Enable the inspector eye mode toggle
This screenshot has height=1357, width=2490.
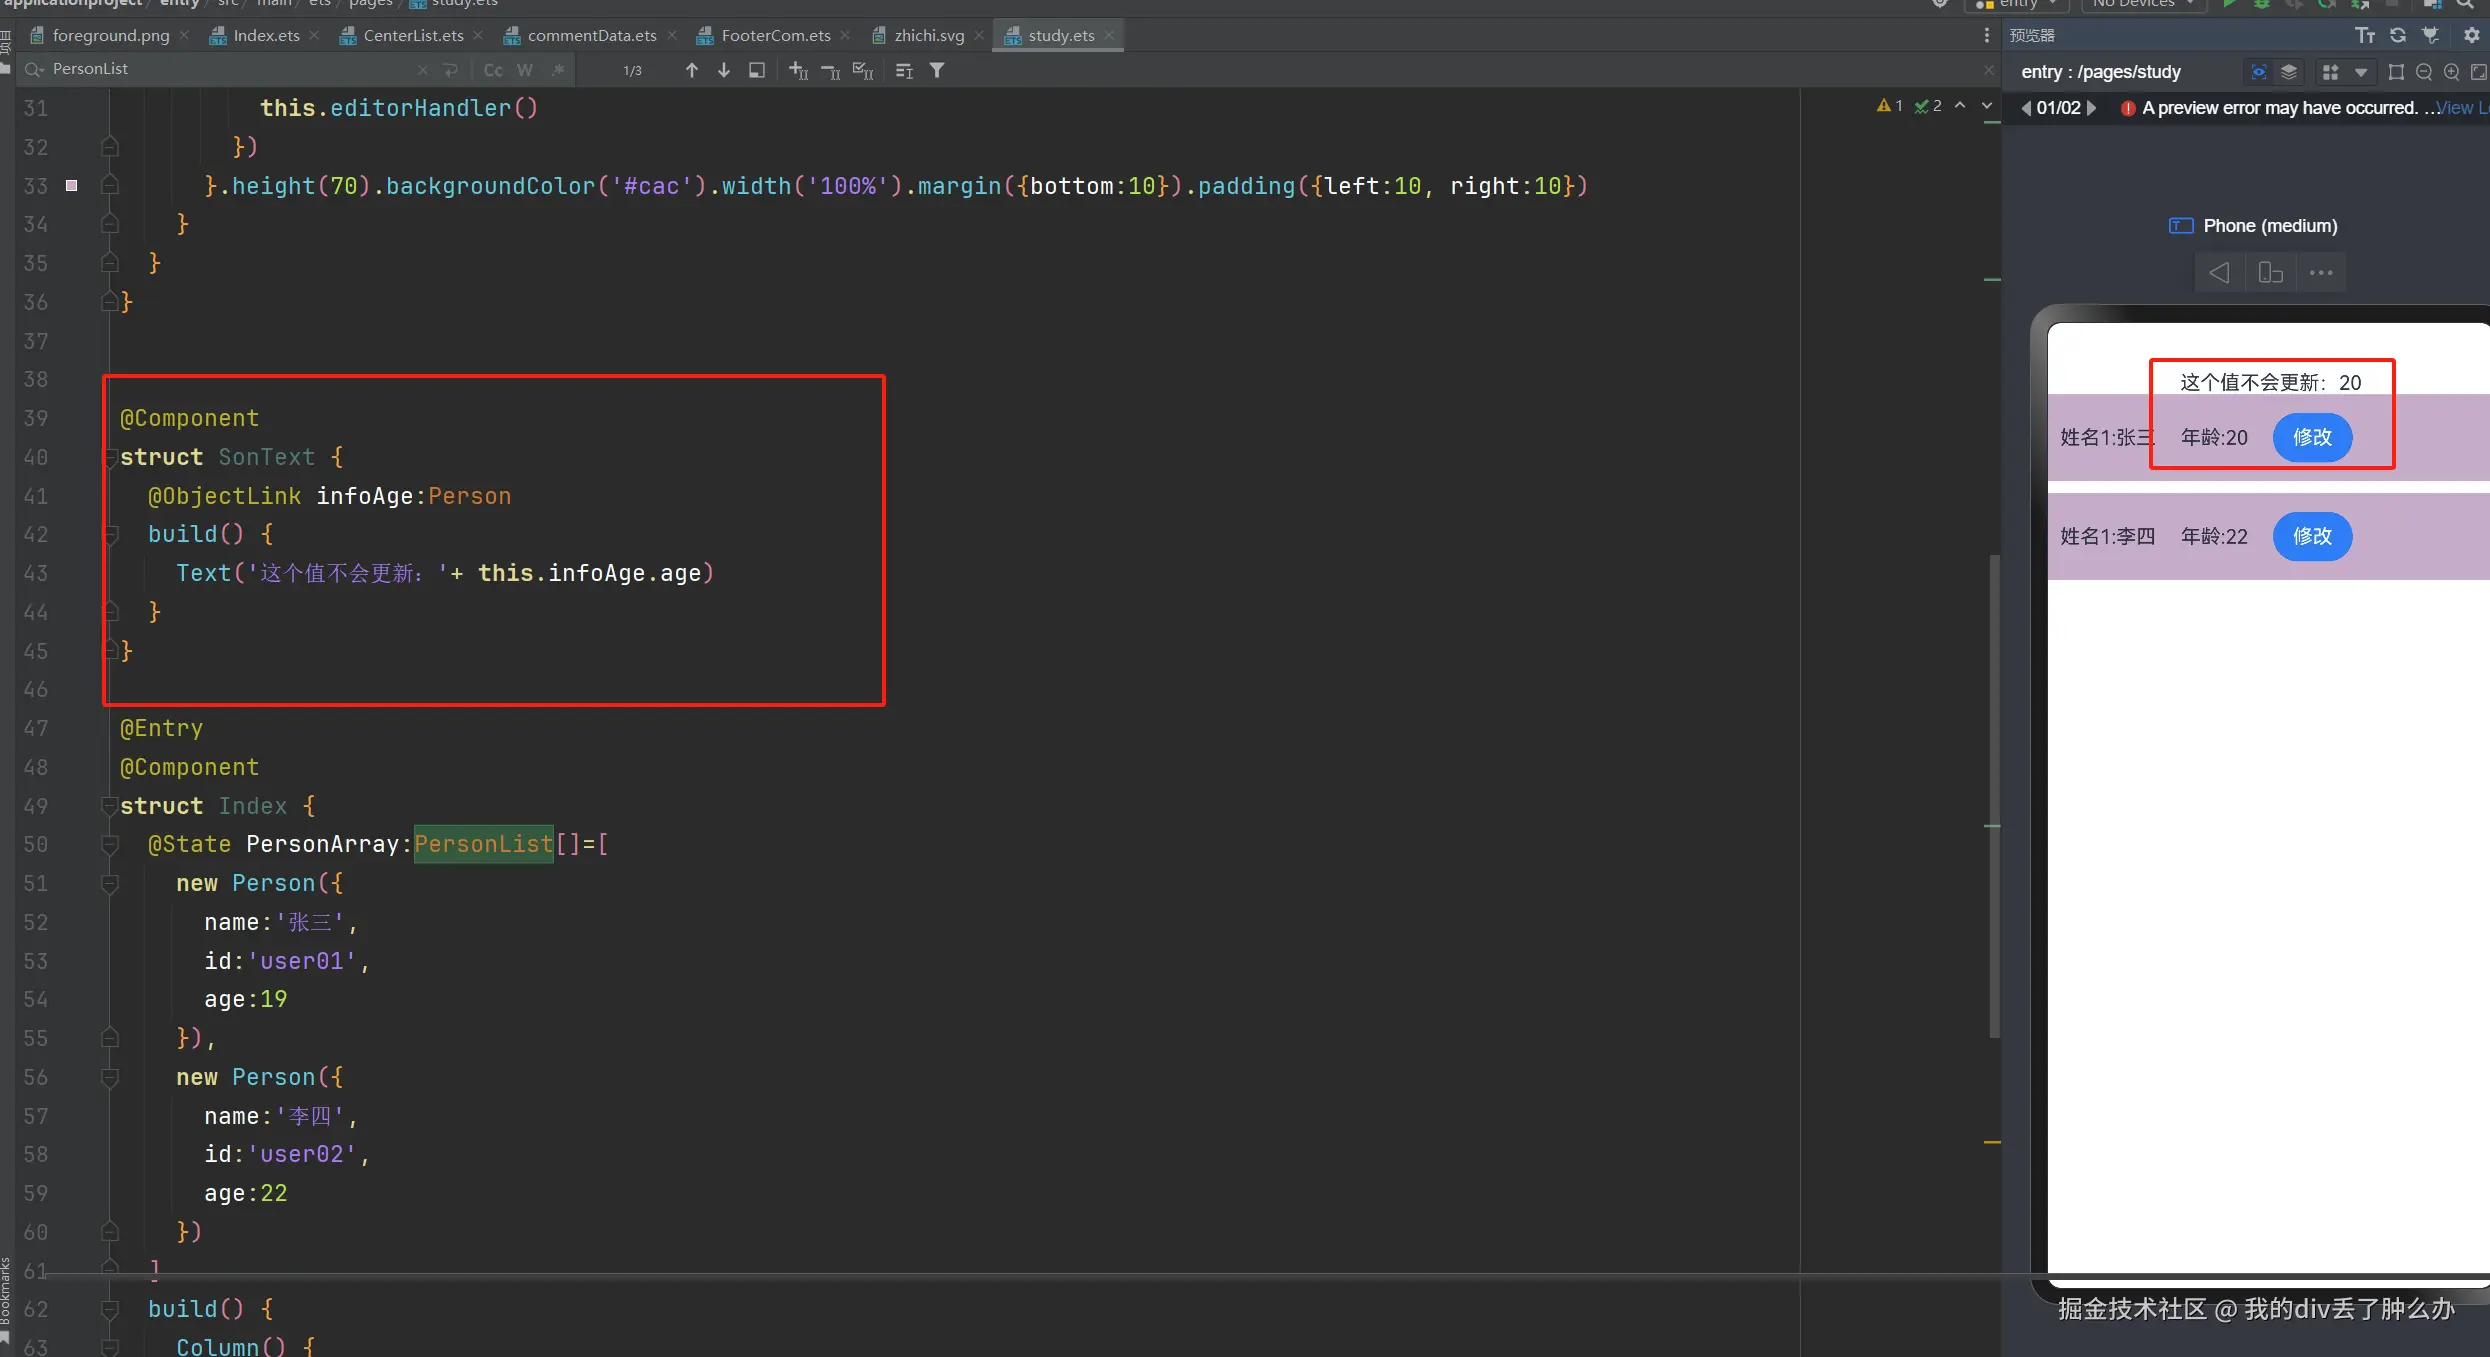(x=2258, y=72)
